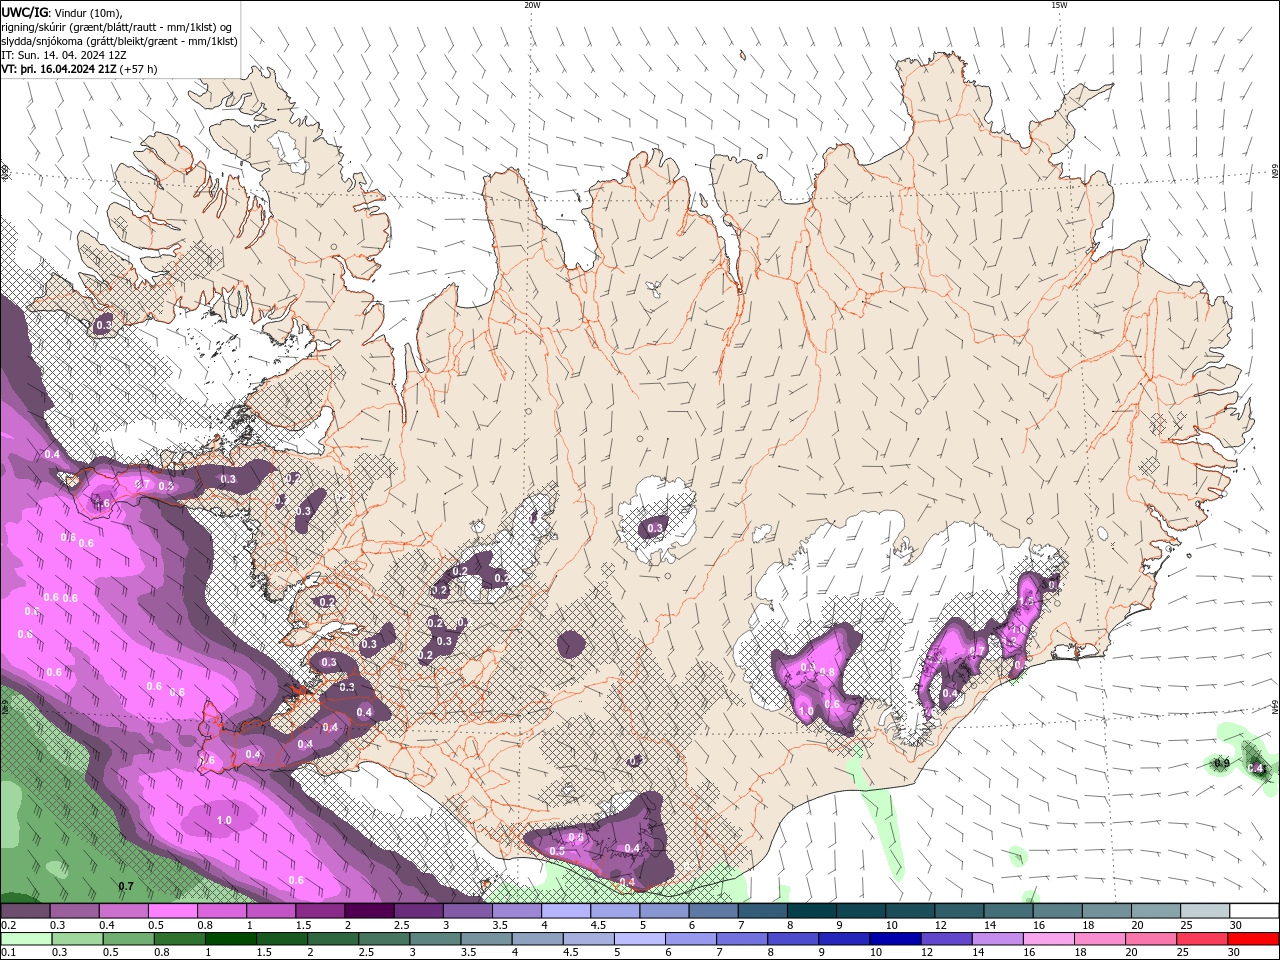Screen dimensions: 1280x960
Task: Pick upper legend dark purple swatch between 2 and 2.5
Action: click(x=369, y=911)
